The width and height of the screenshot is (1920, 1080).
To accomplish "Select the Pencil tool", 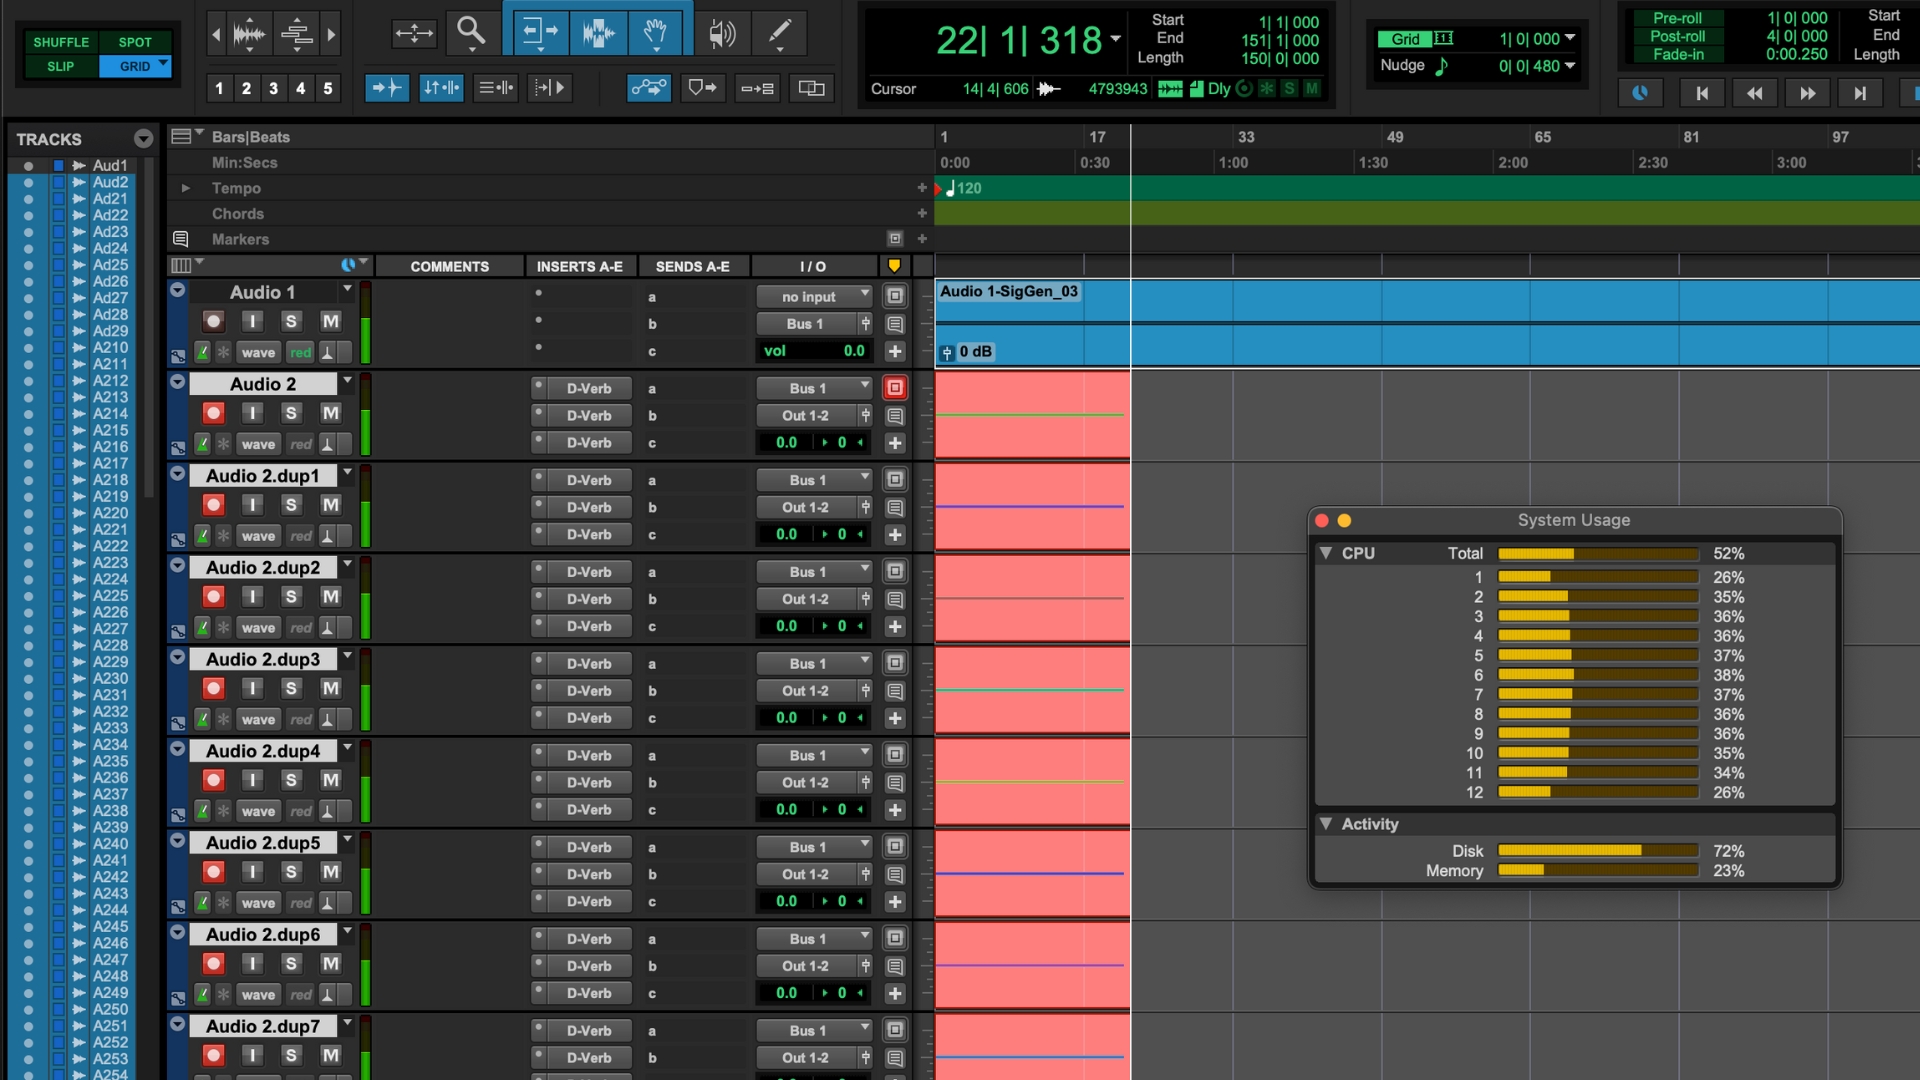I will point(779,33).
